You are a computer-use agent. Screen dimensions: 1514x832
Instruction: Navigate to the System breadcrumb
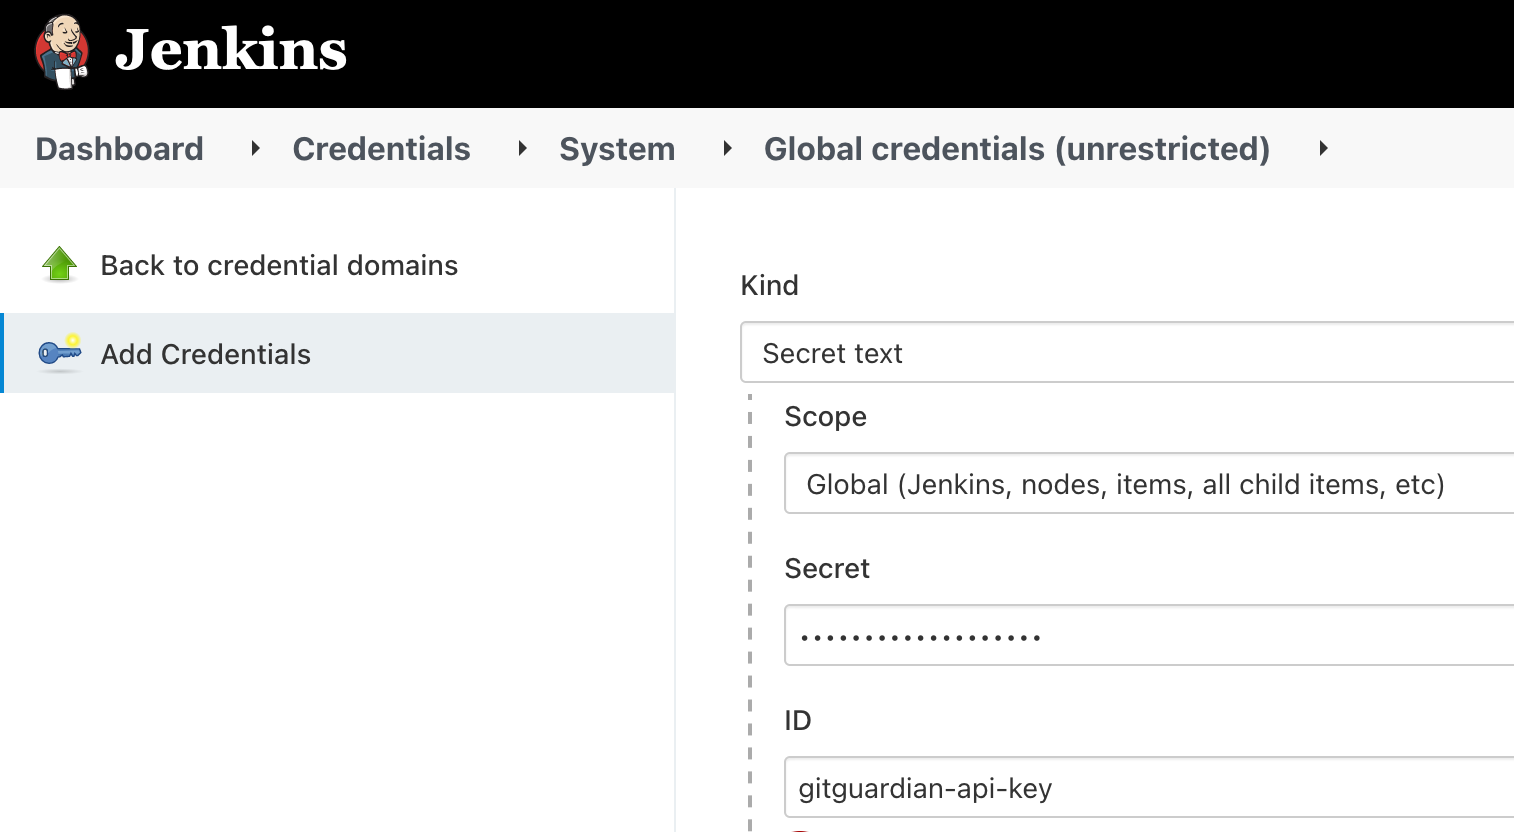(x=617, y=149)
